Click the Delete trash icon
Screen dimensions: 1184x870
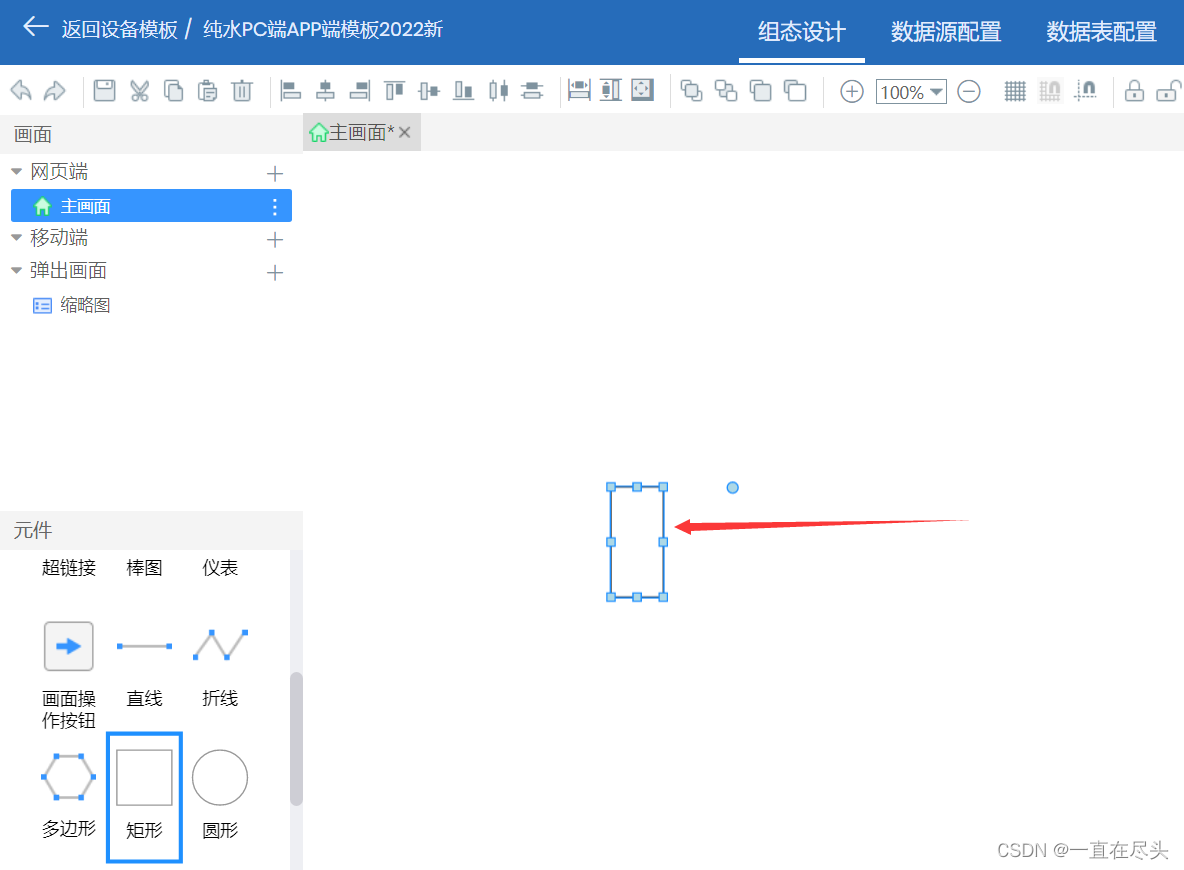coord(241,90)
